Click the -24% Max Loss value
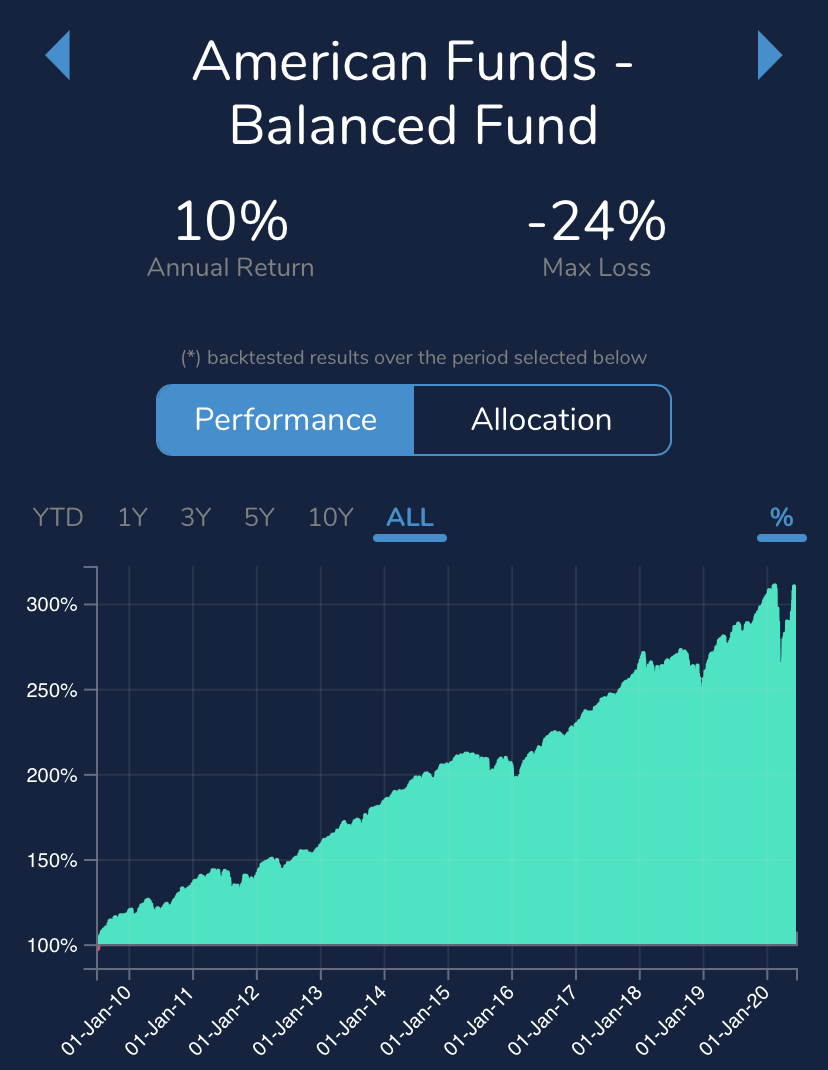 point(597,220)
